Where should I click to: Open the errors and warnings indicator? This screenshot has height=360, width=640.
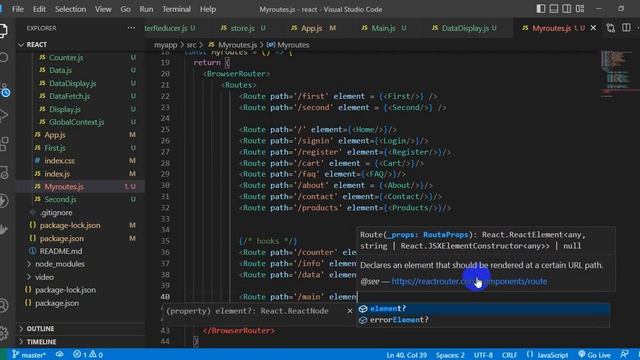[88, 355]
